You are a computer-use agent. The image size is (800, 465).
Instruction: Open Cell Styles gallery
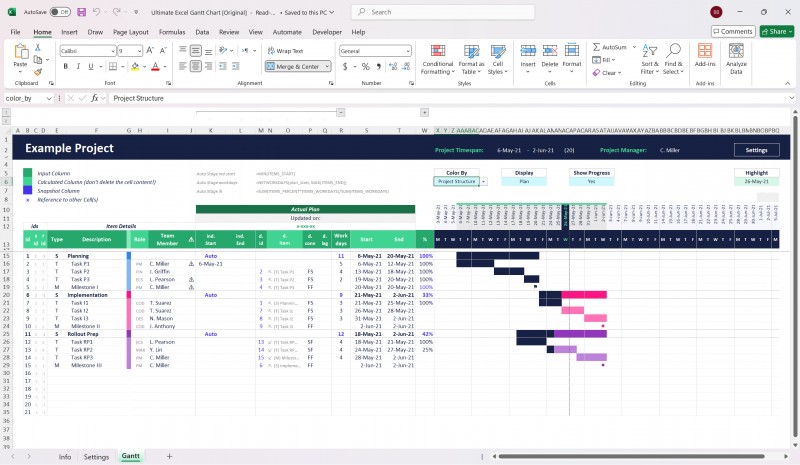point(497,59)
